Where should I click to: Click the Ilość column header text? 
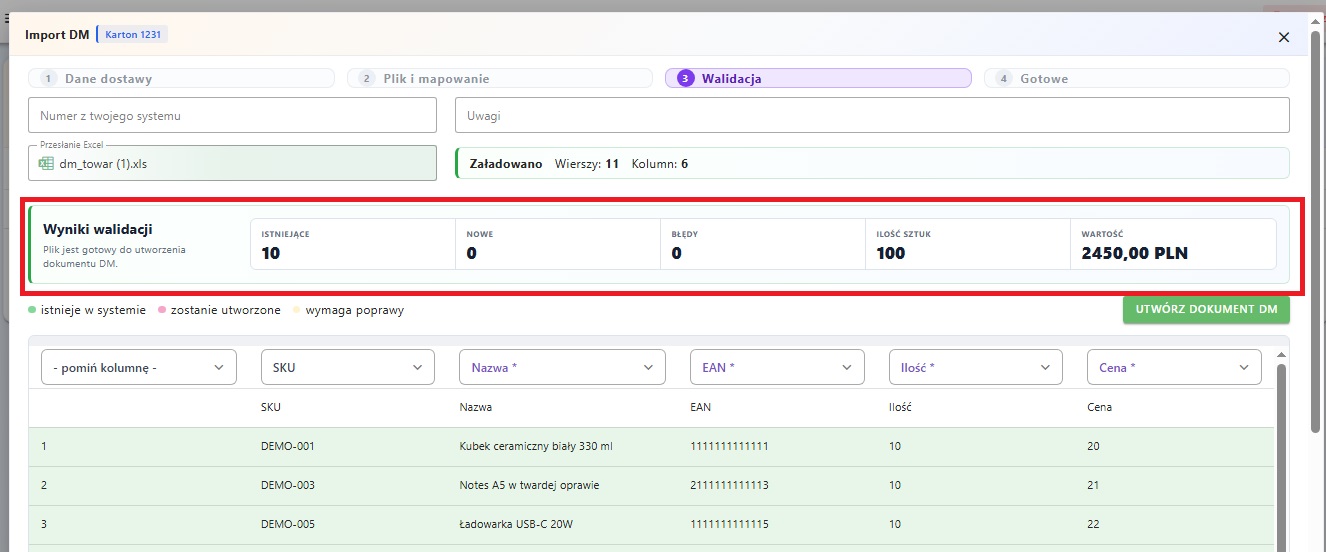[899, 407]
